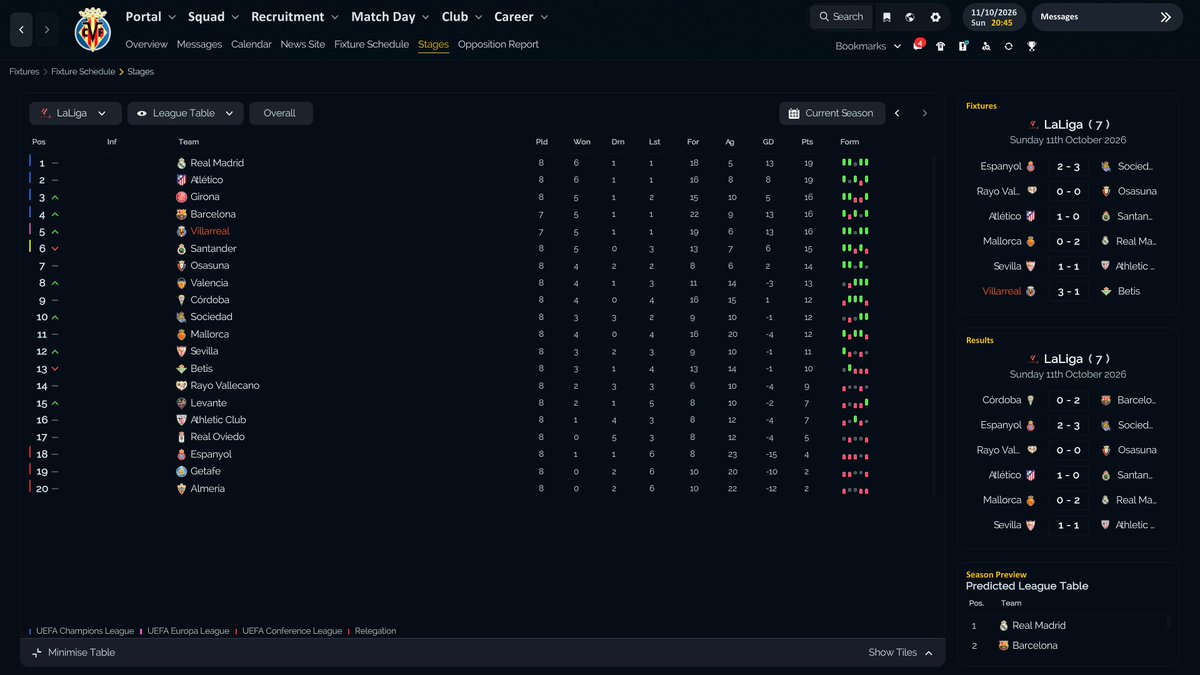Click Real Oviedo team name in table
The width and height of the screenshot is (1200, 675).
pos(217,437)
